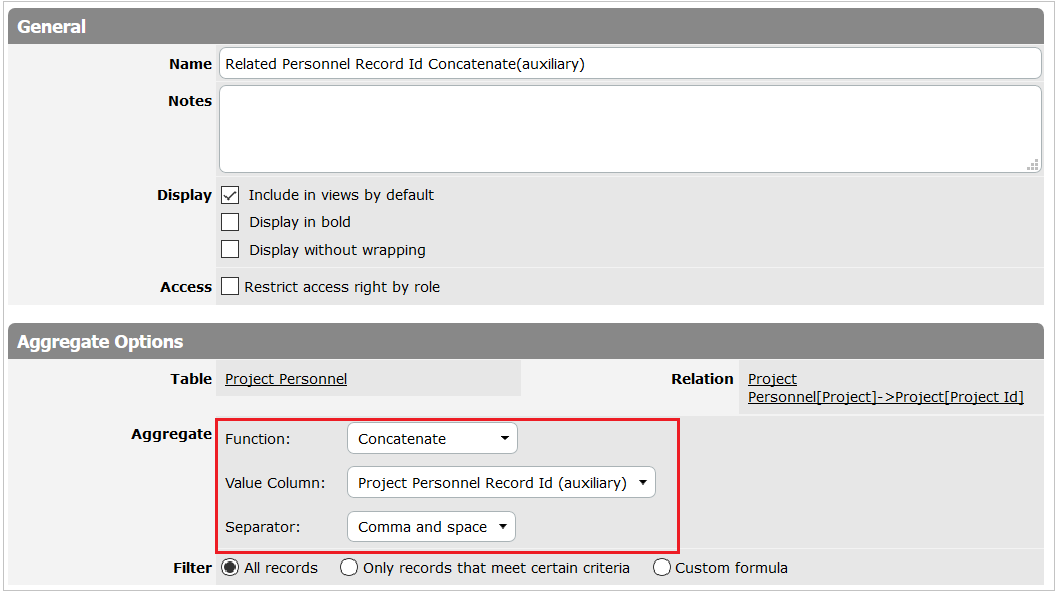Screen dimensions: 1056x593
Task: Open the Function dropdown showing Concatenate
Action: 432,439
